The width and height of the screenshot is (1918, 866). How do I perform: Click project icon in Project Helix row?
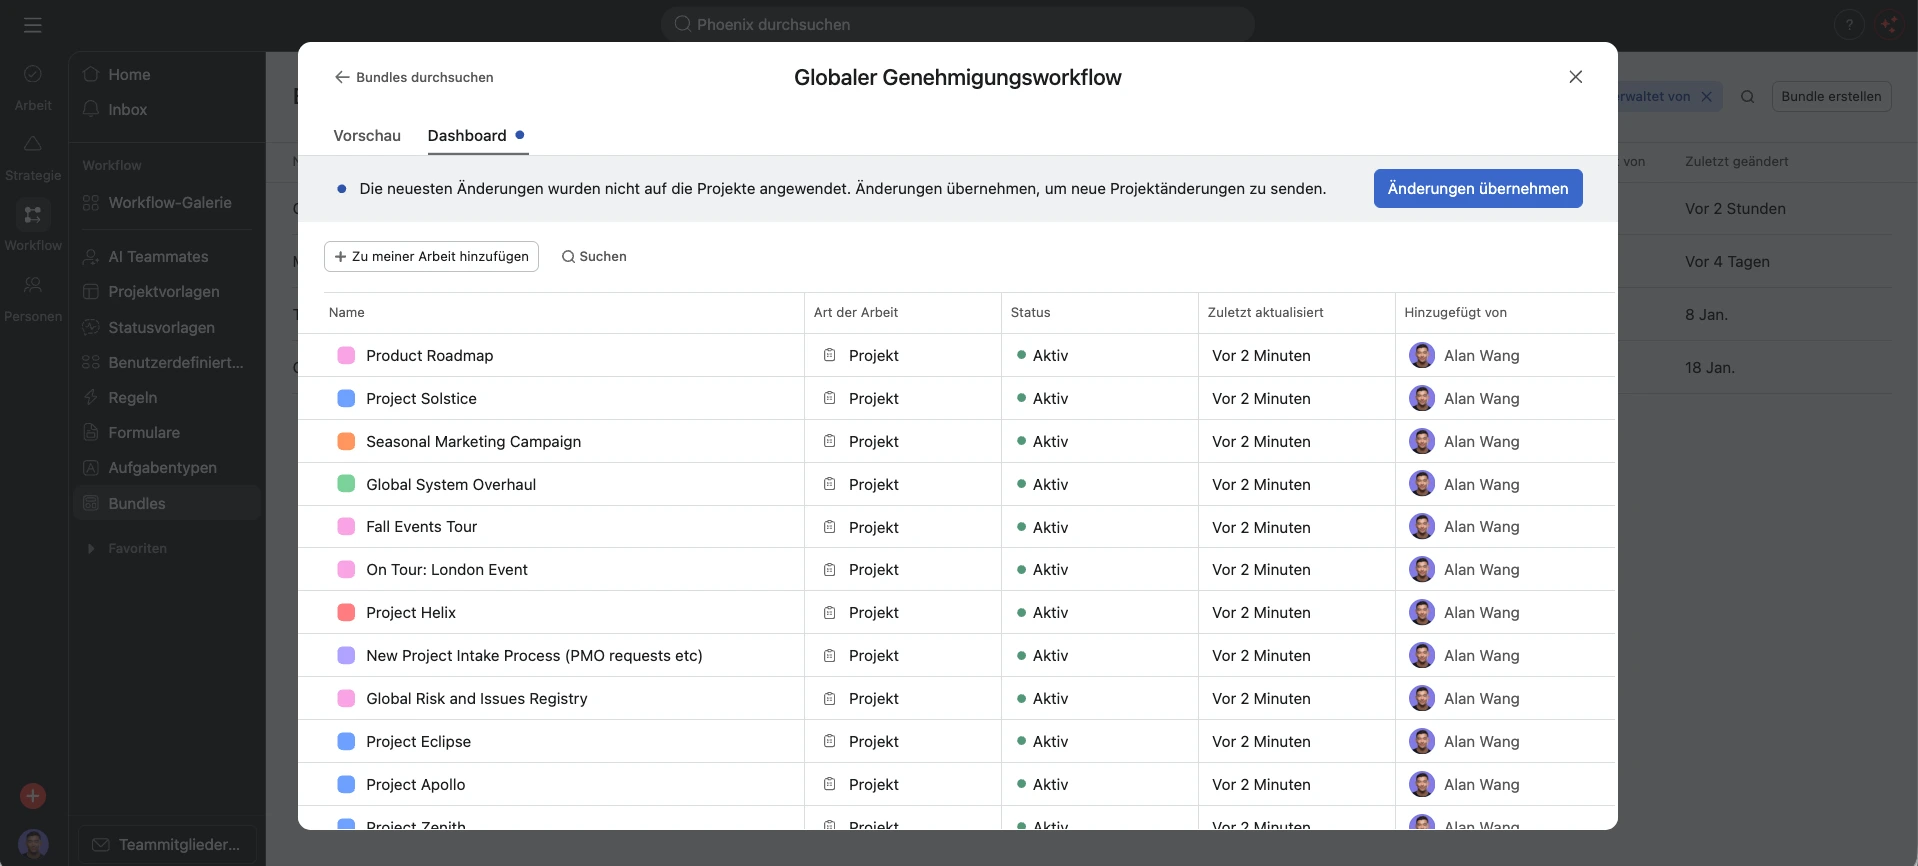(829, 612)
